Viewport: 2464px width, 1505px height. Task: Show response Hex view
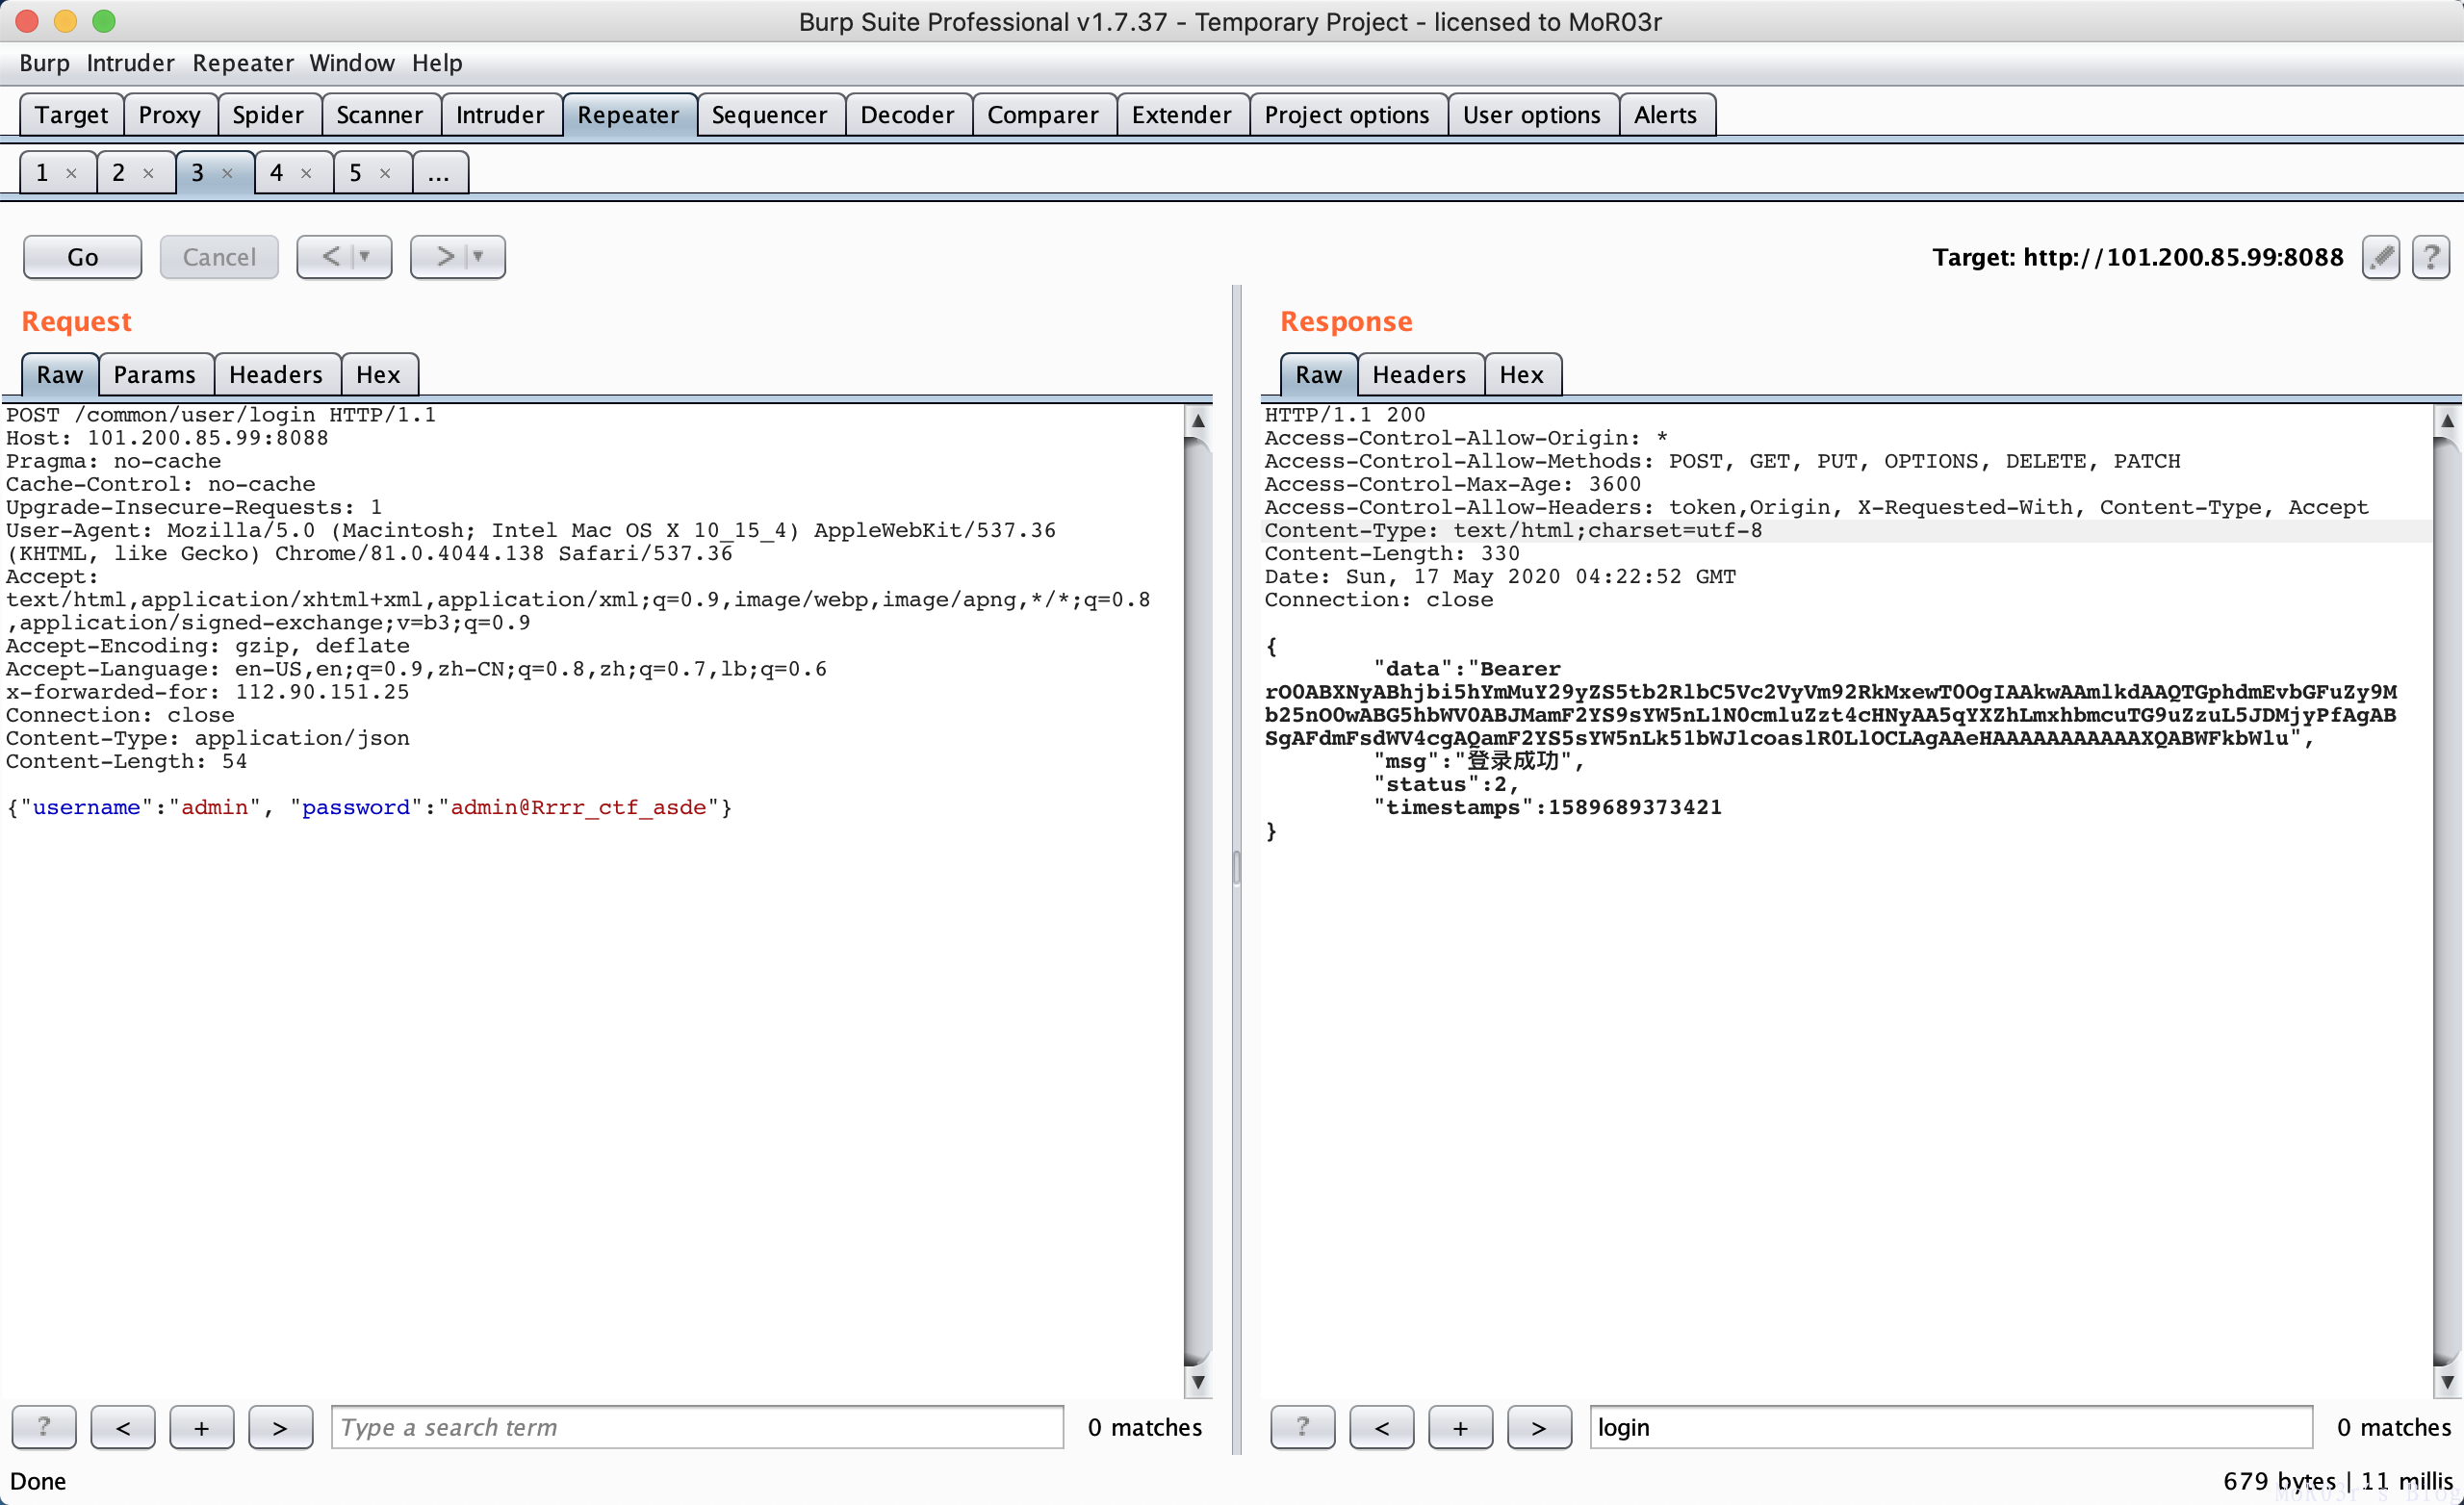(x=1522, y=375)
